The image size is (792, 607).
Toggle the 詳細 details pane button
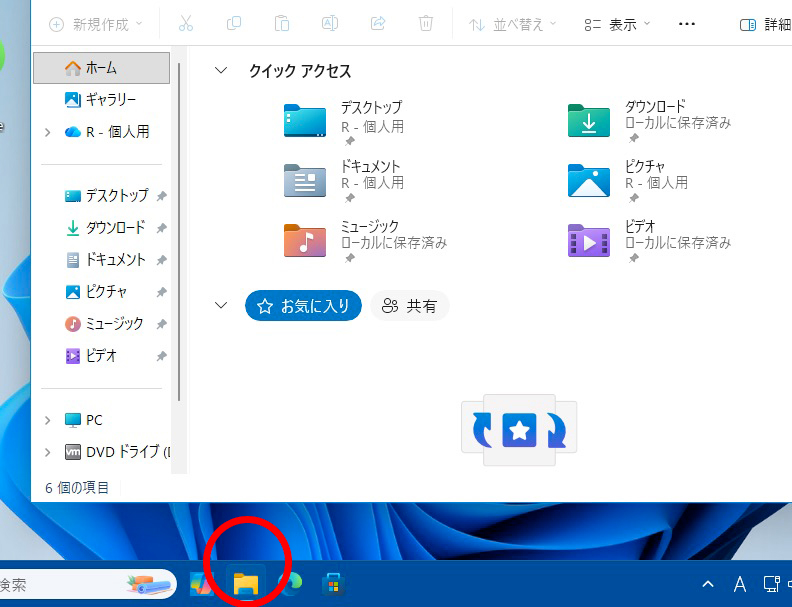coord(764,24)
